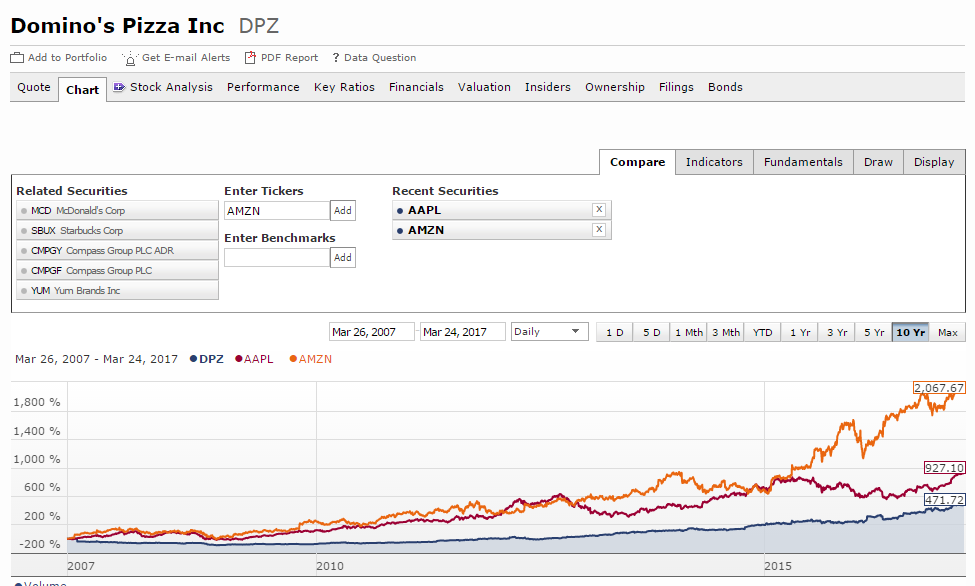The image size is (975, 586).
Task: Set chart range to Max
Action: pyautogui.click(x=948, y=332)
